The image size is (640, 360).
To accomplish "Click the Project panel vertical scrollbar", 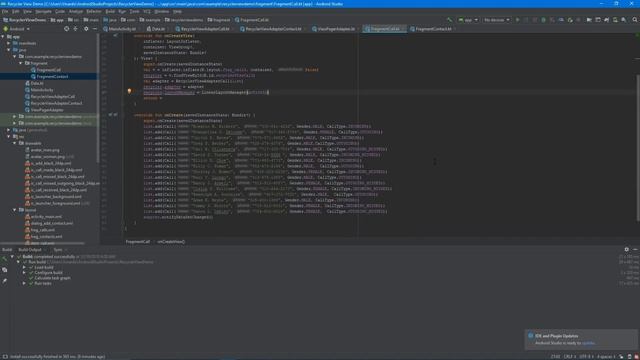I will coord(98,98).
